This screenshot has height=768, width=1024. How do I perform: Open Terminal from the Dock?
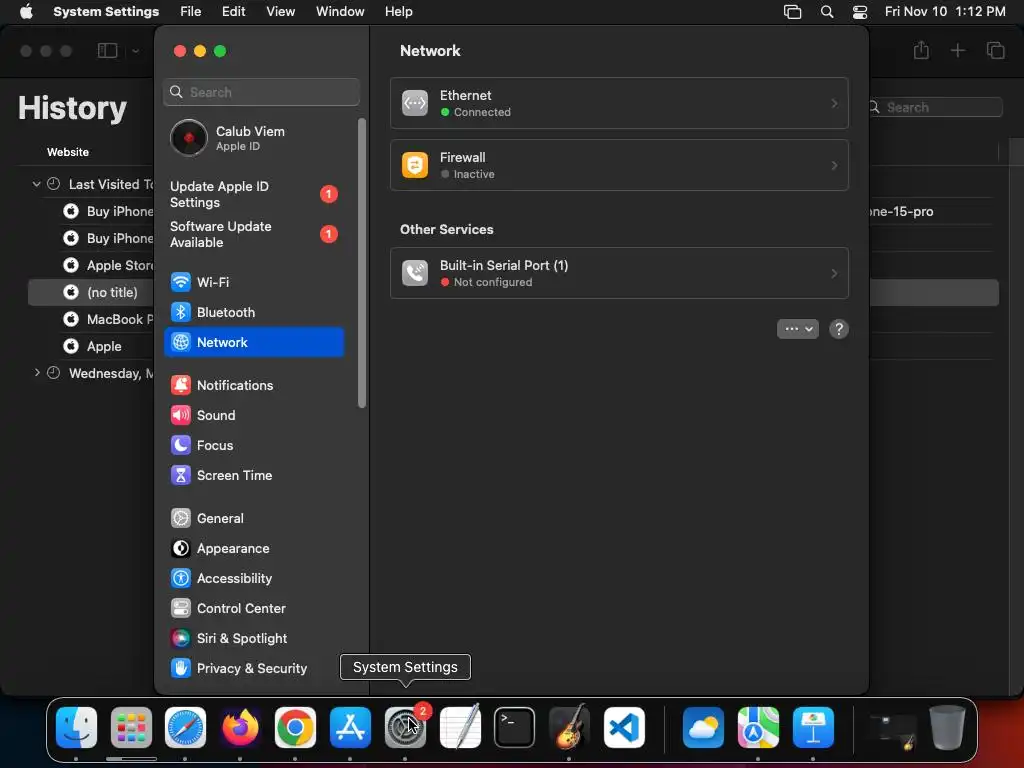coord(515,728)
